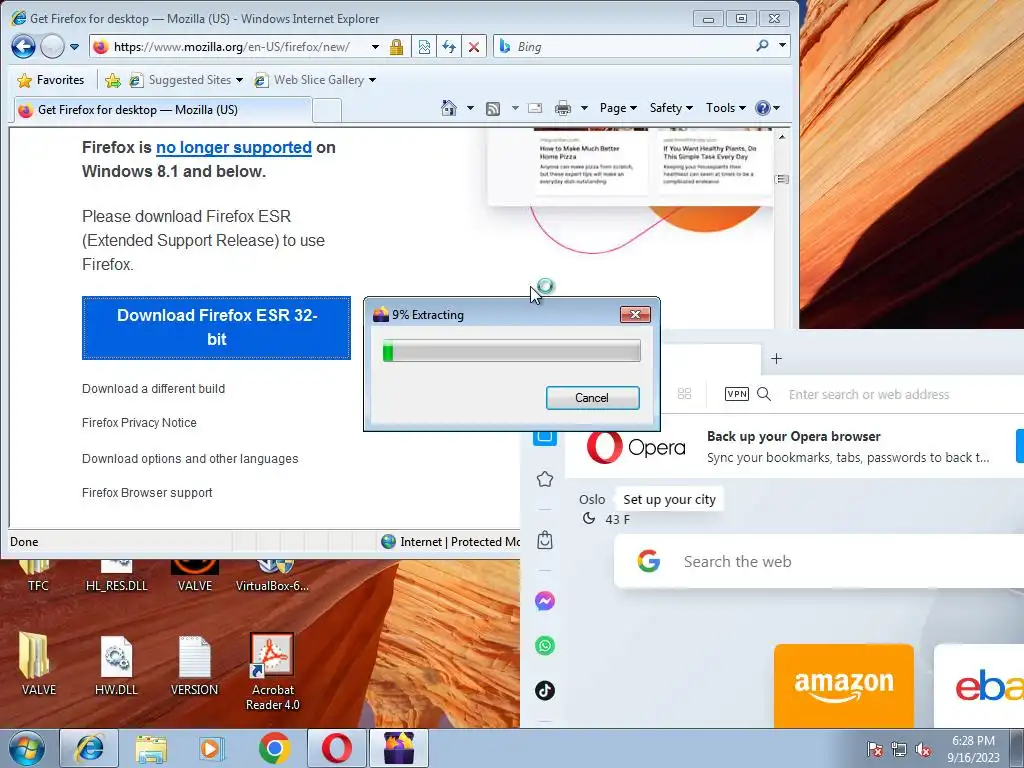Click the muted volume tray icon
The width and height of the screenshot is (1024, 768).
point(923,749)
